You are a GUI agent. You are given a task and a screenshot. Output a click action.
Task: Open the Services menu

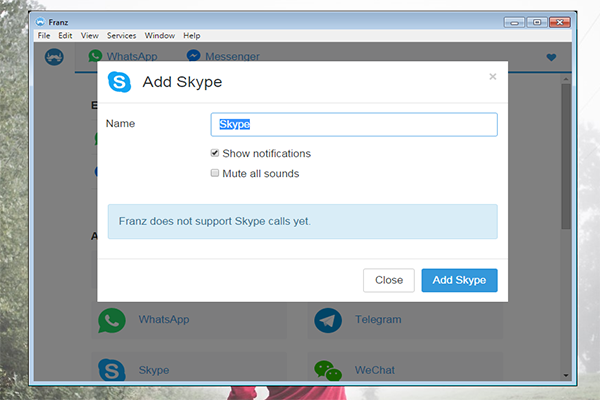[x=121, y=36]
